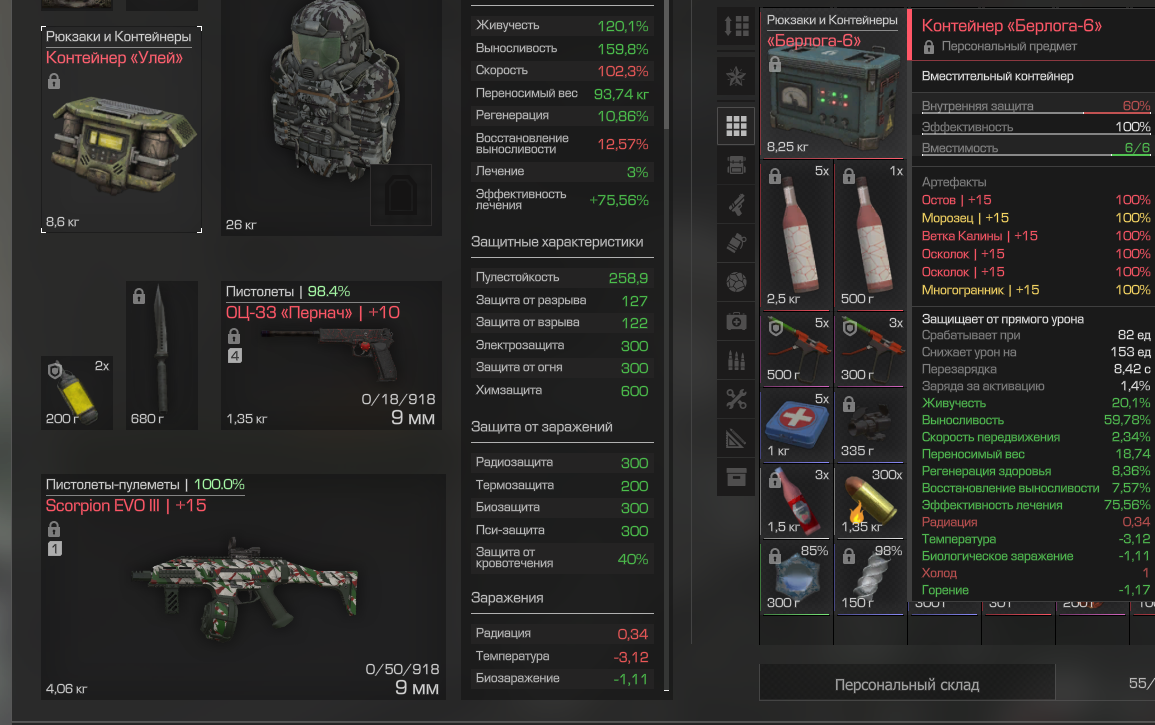Select the «Берлога-6» container in storage

tap(832, 85)
